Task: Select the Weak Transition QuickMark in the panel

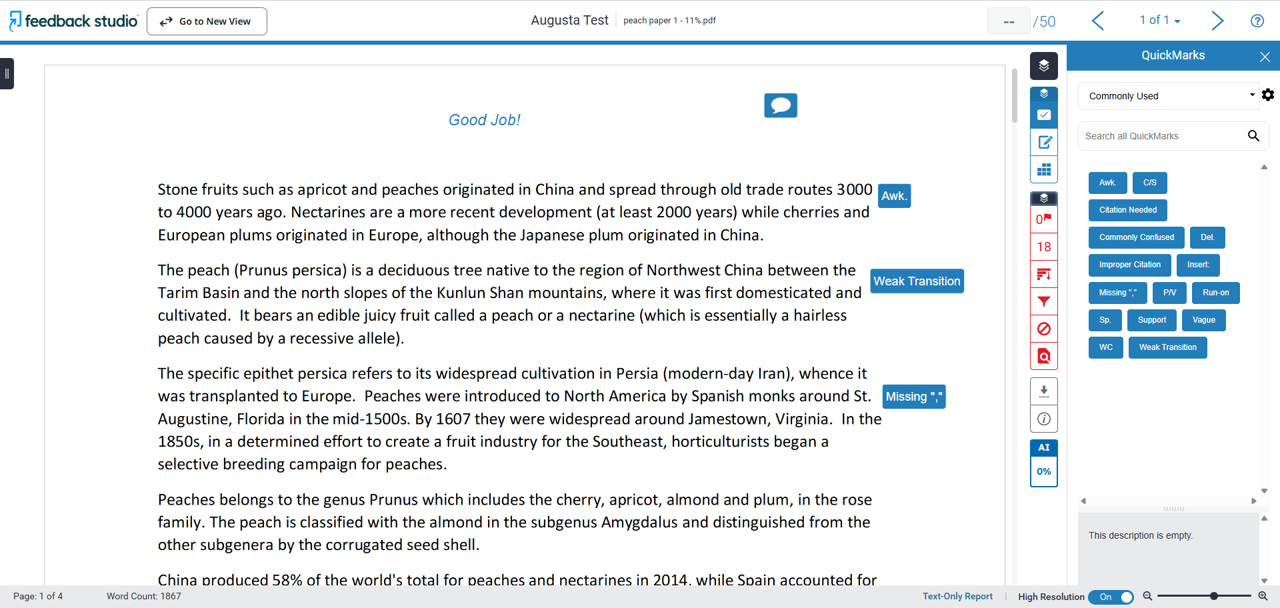Action: coord(1167,347)
